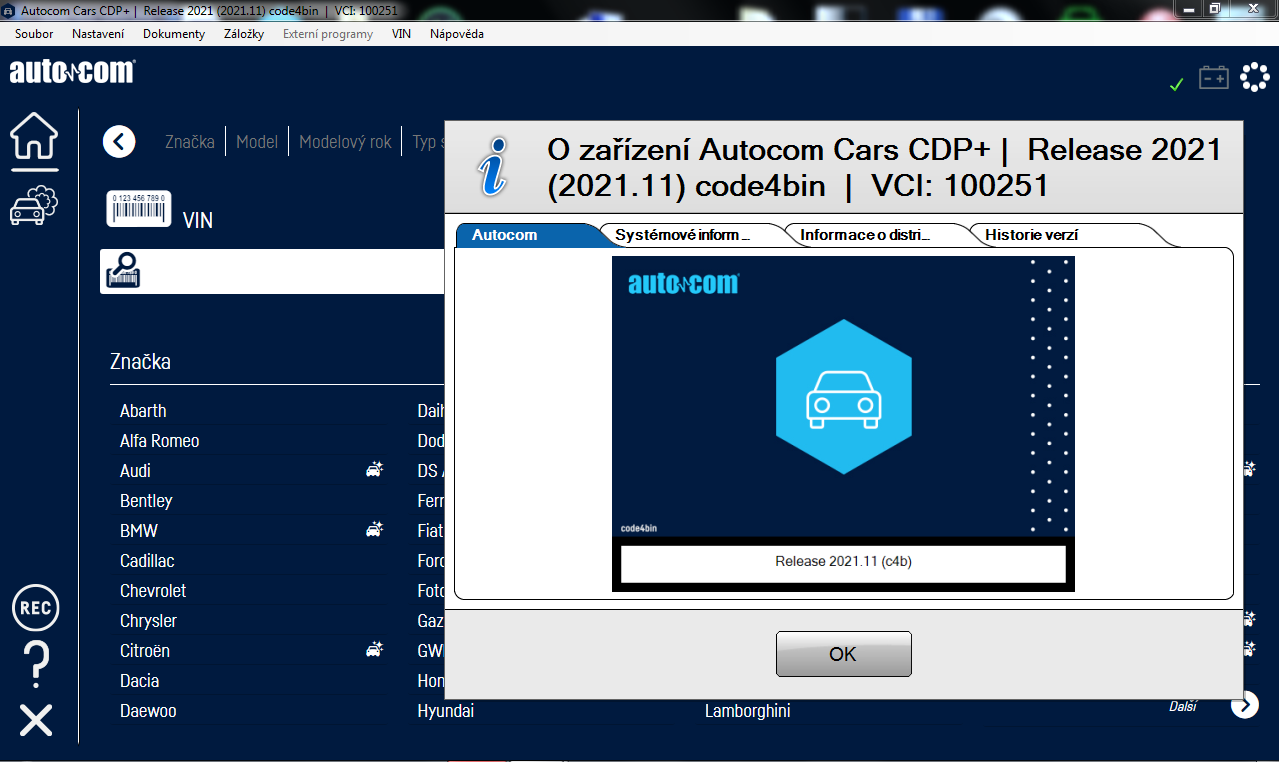The width and height of the screenshot is (1279, 762).
Task: Click the battery status icon
Action: [x=1213, y=78]
